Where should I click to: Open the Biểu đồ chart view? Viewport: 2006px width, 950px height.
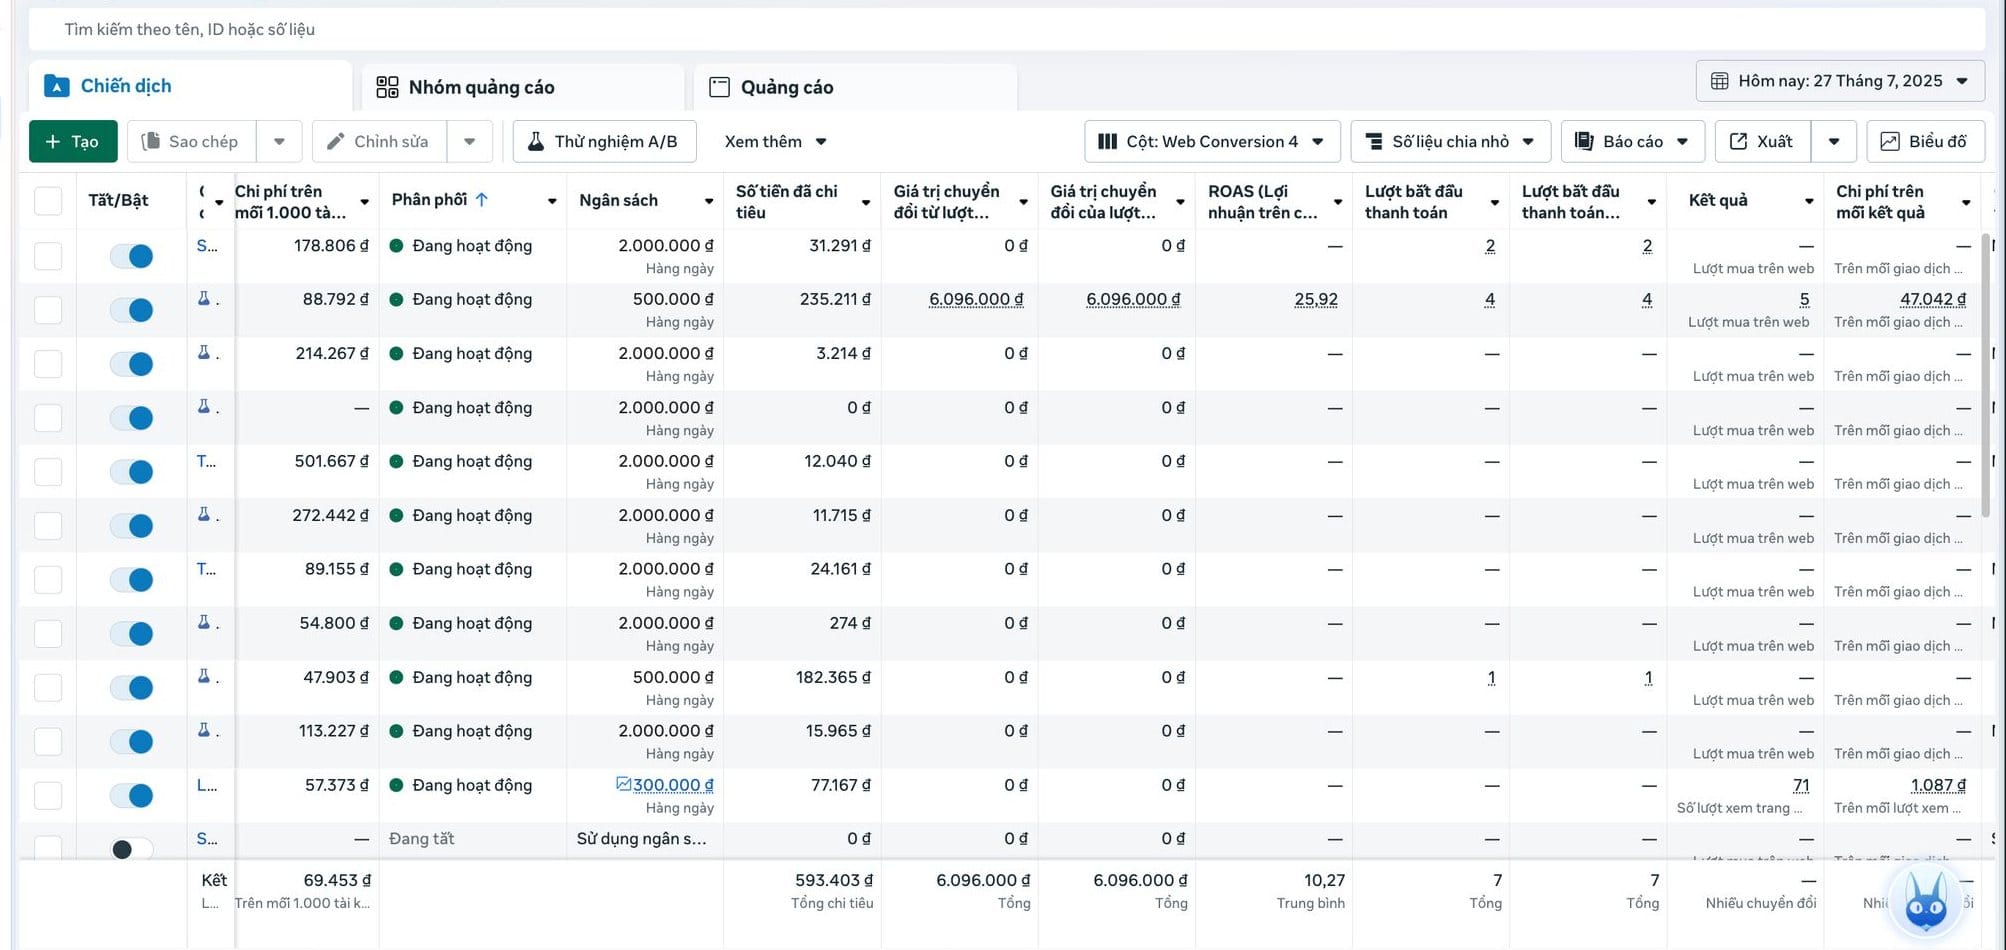[1925, 141]
